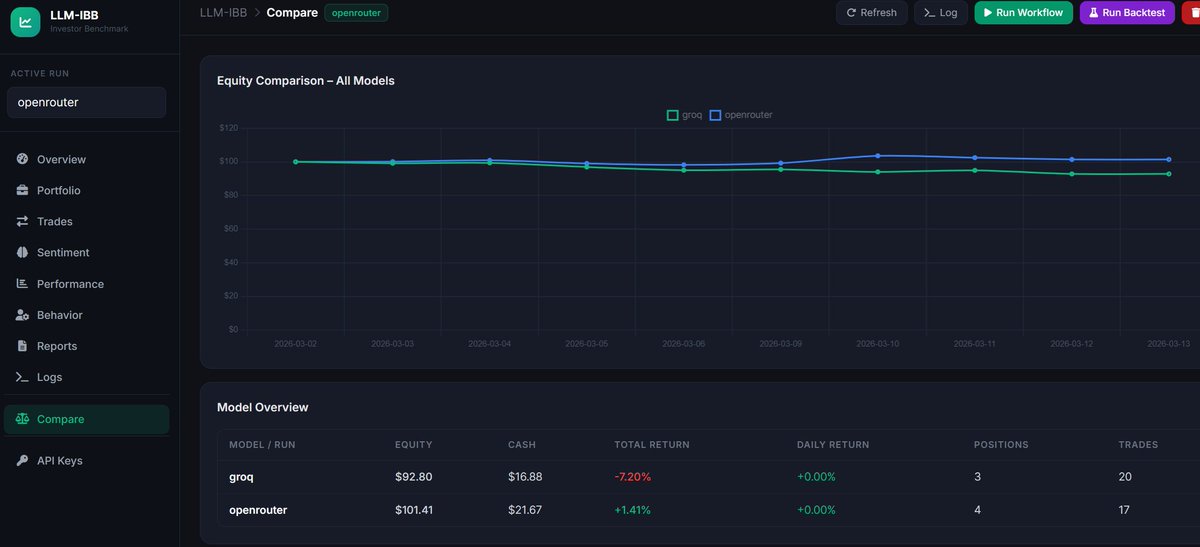This screenshot has height=547, width=1200.
Task: Click the Refresh button
Action: point(872,13)
